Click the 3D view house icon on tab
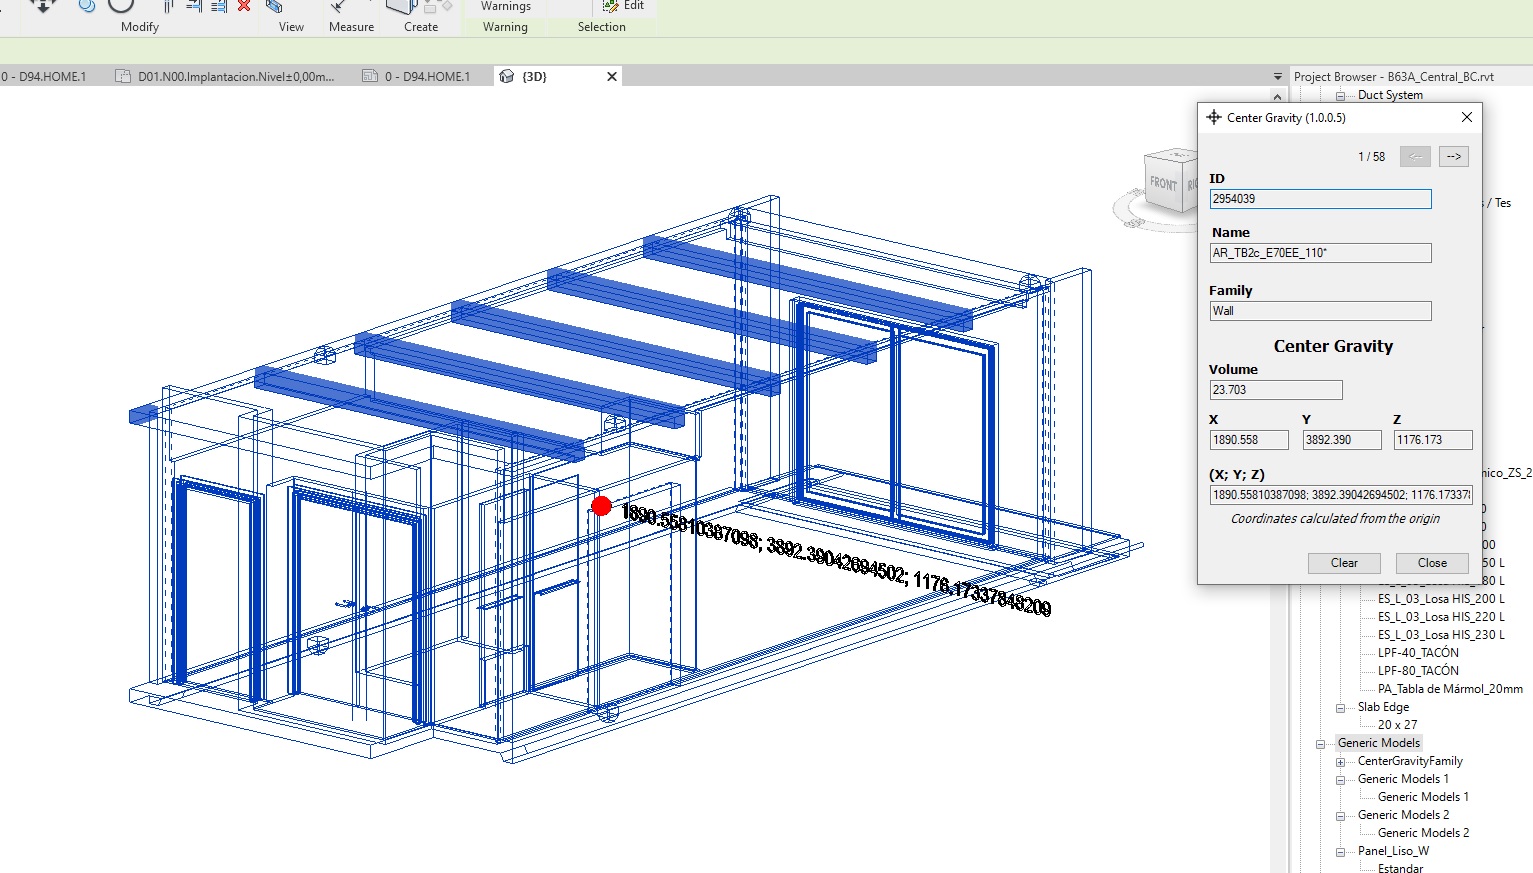The width and height of the screenshot is (1533, 873). pos(507,76)
